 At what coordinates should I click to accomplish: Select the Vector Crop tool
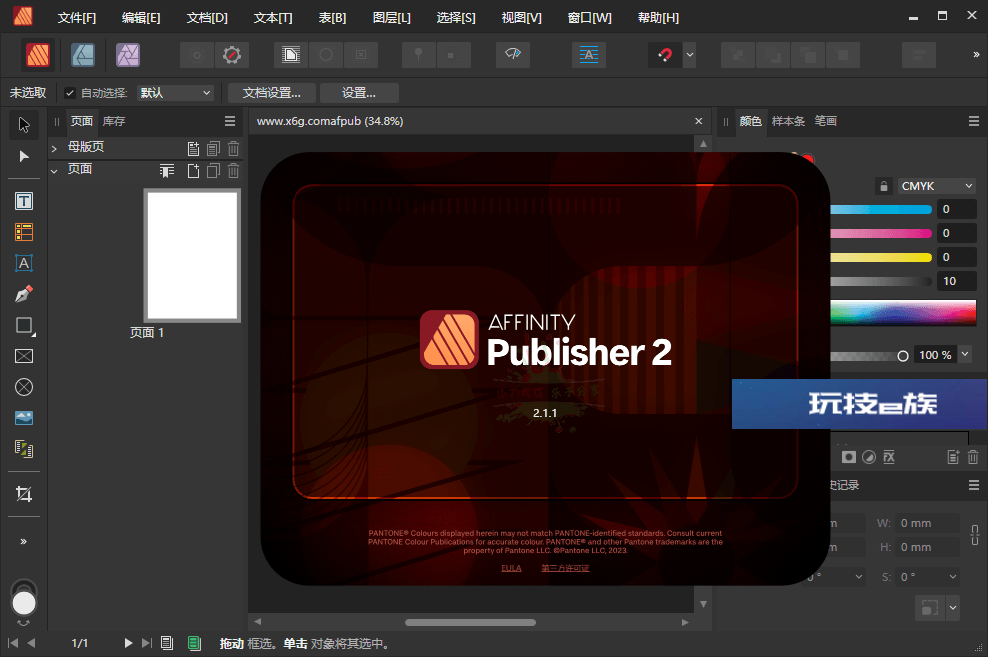point(24,494)
